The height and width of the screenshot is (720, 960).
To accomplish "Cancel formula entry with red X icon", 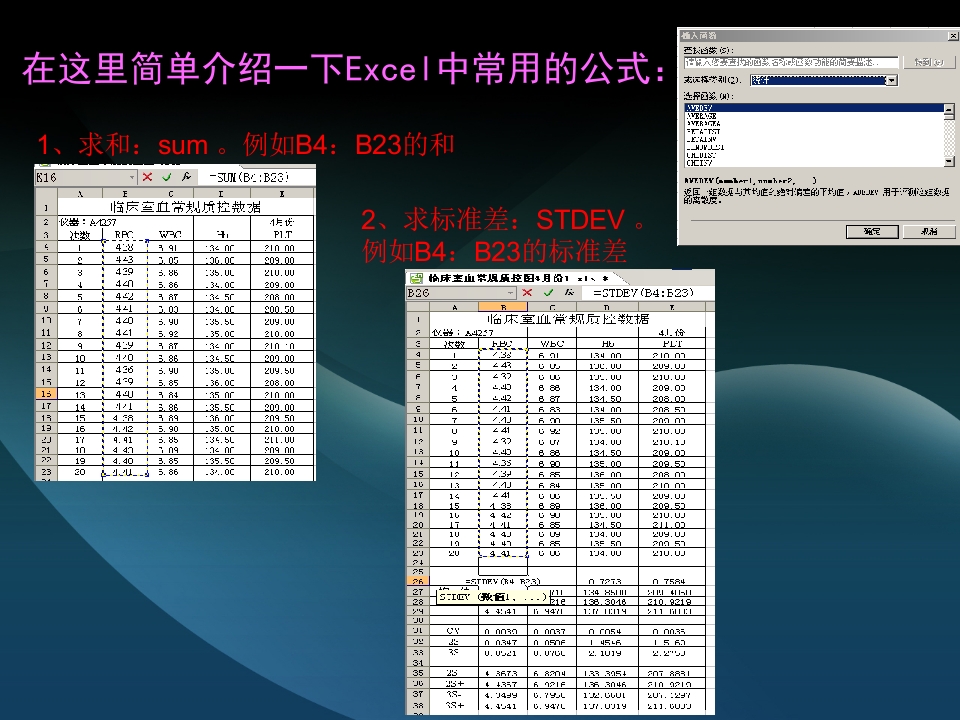I will pos(147,177).
